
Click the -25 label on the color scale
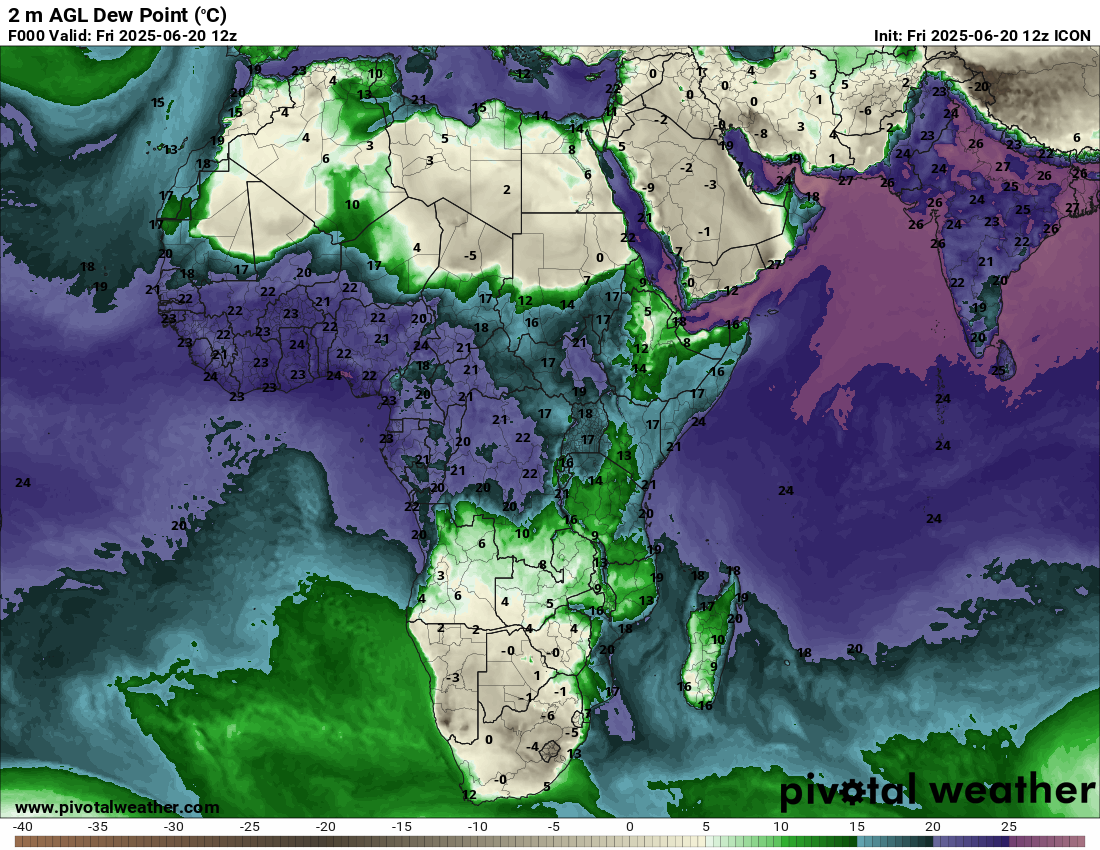tap(250, 827)
